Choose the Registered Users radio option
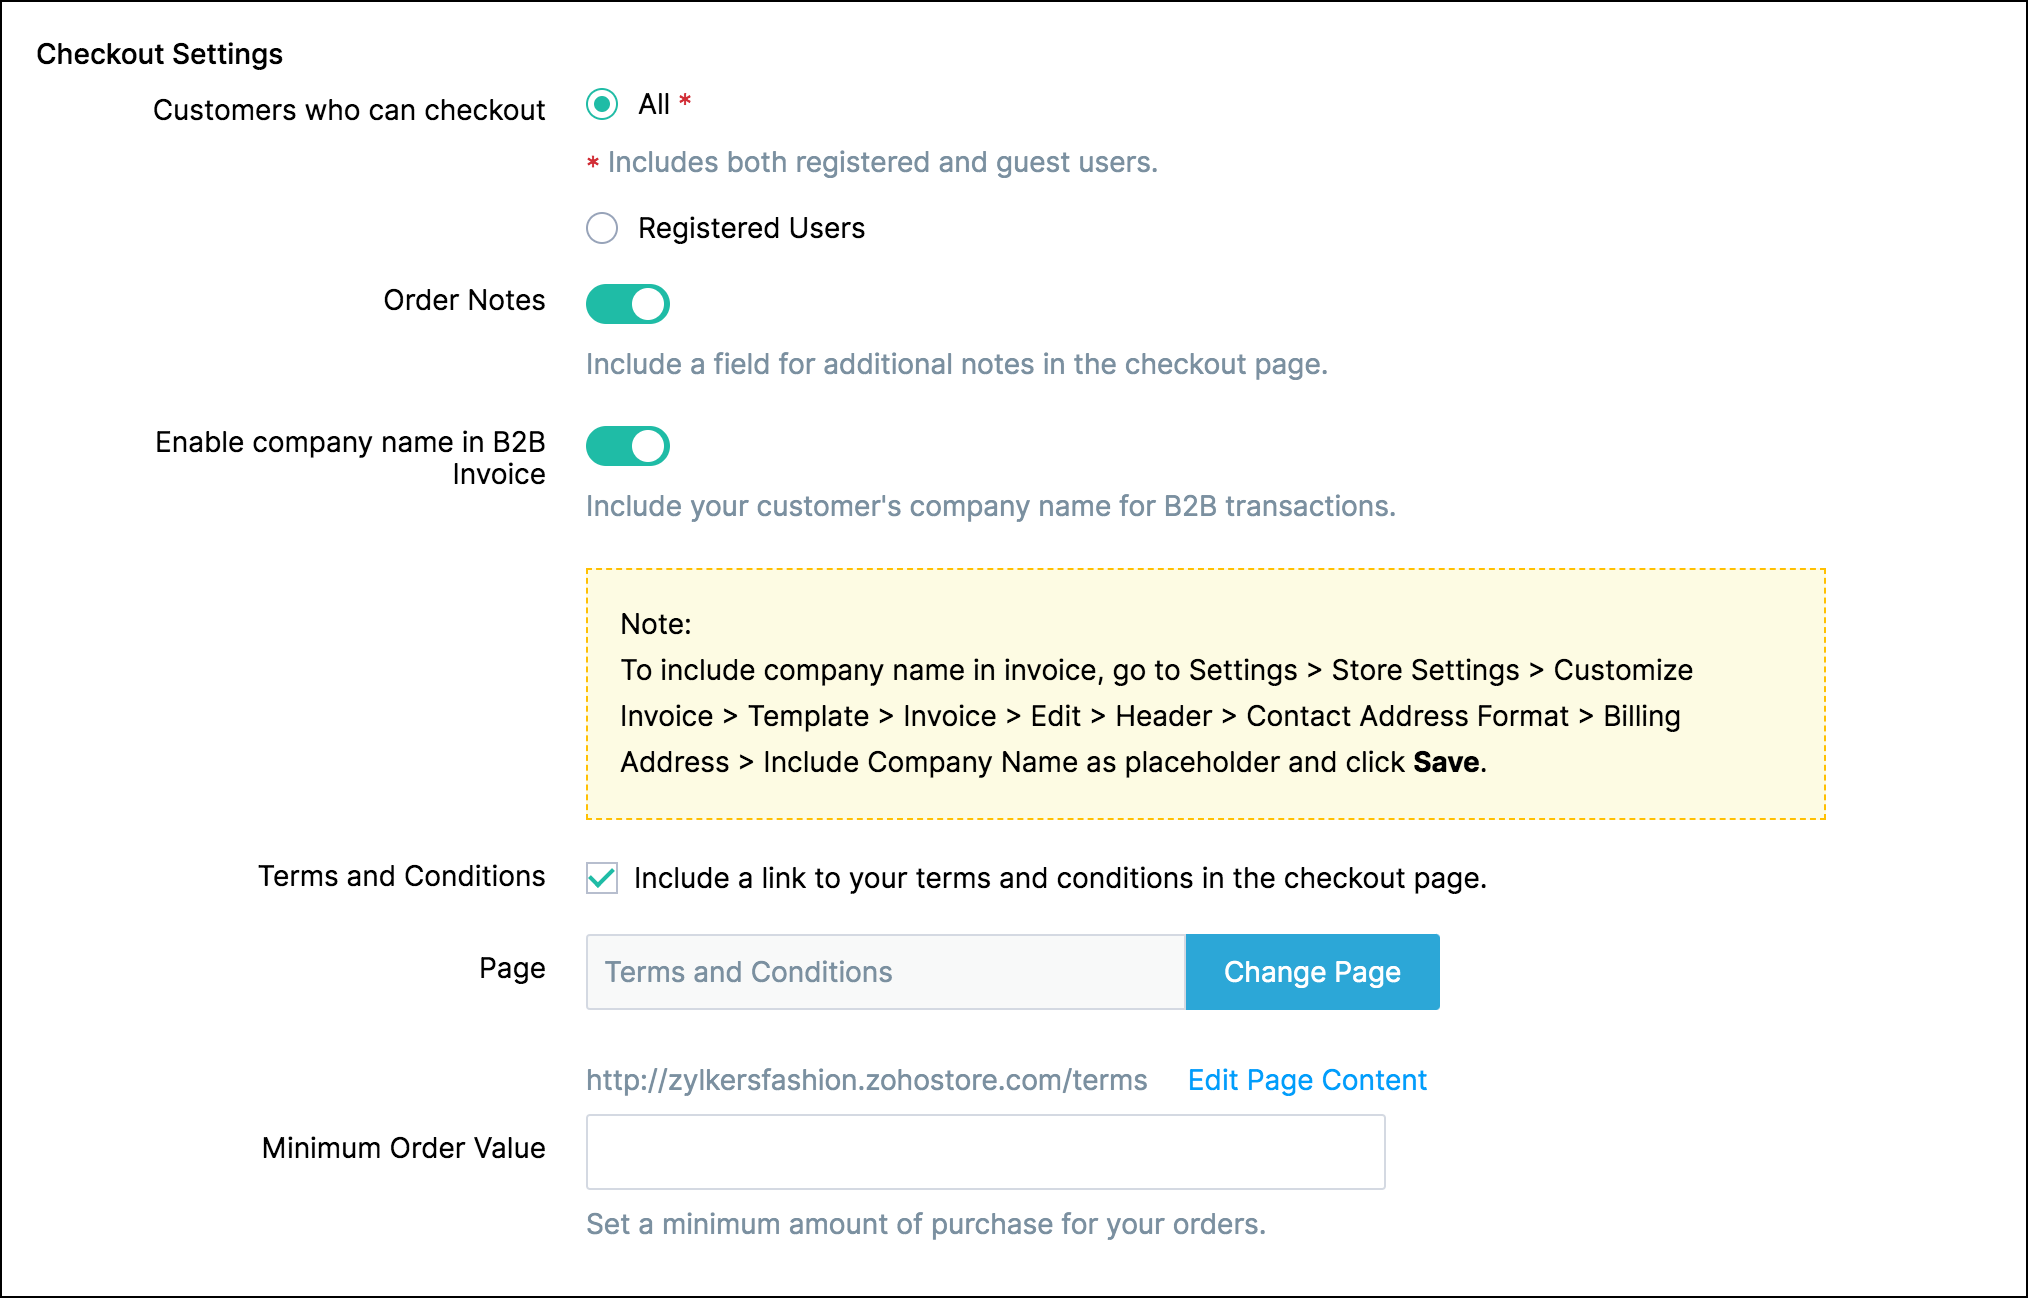Image resolution: width=2028 pixels, height=1298 pixels. point(602,228)
